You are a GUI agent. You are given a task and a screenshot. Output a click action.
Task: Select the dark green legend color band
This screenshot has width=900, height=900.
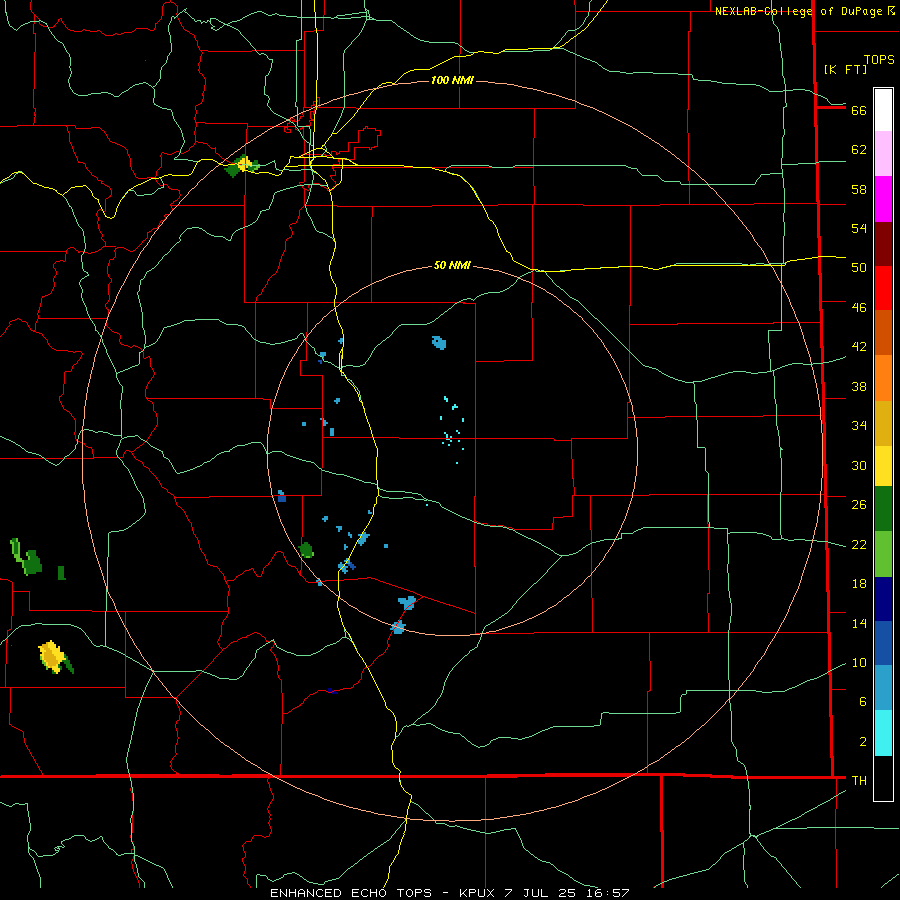883,509
